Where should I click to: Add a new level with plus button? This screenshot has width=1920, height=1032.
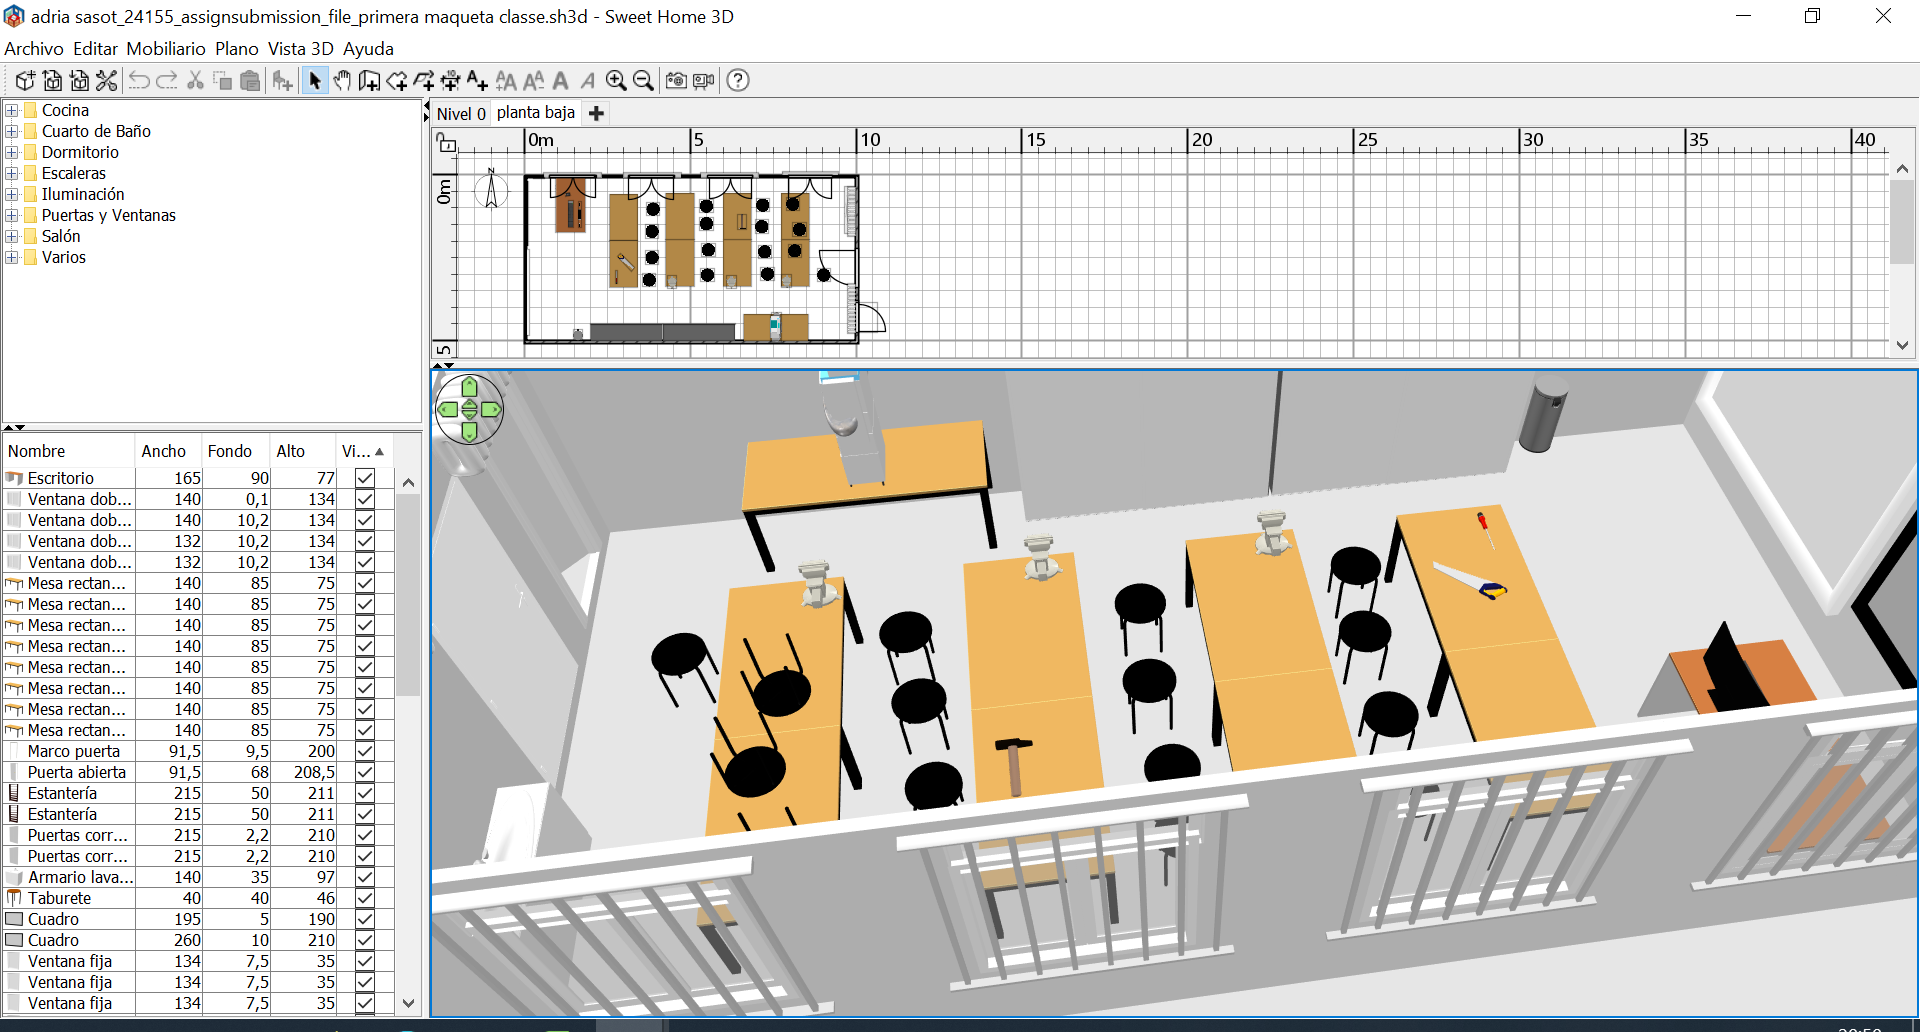click(x=596, y=114)
